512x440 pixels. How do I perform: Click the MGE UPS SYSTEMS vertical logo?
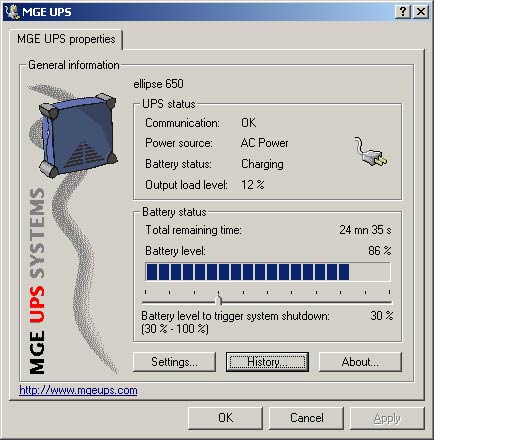[37, 281]
